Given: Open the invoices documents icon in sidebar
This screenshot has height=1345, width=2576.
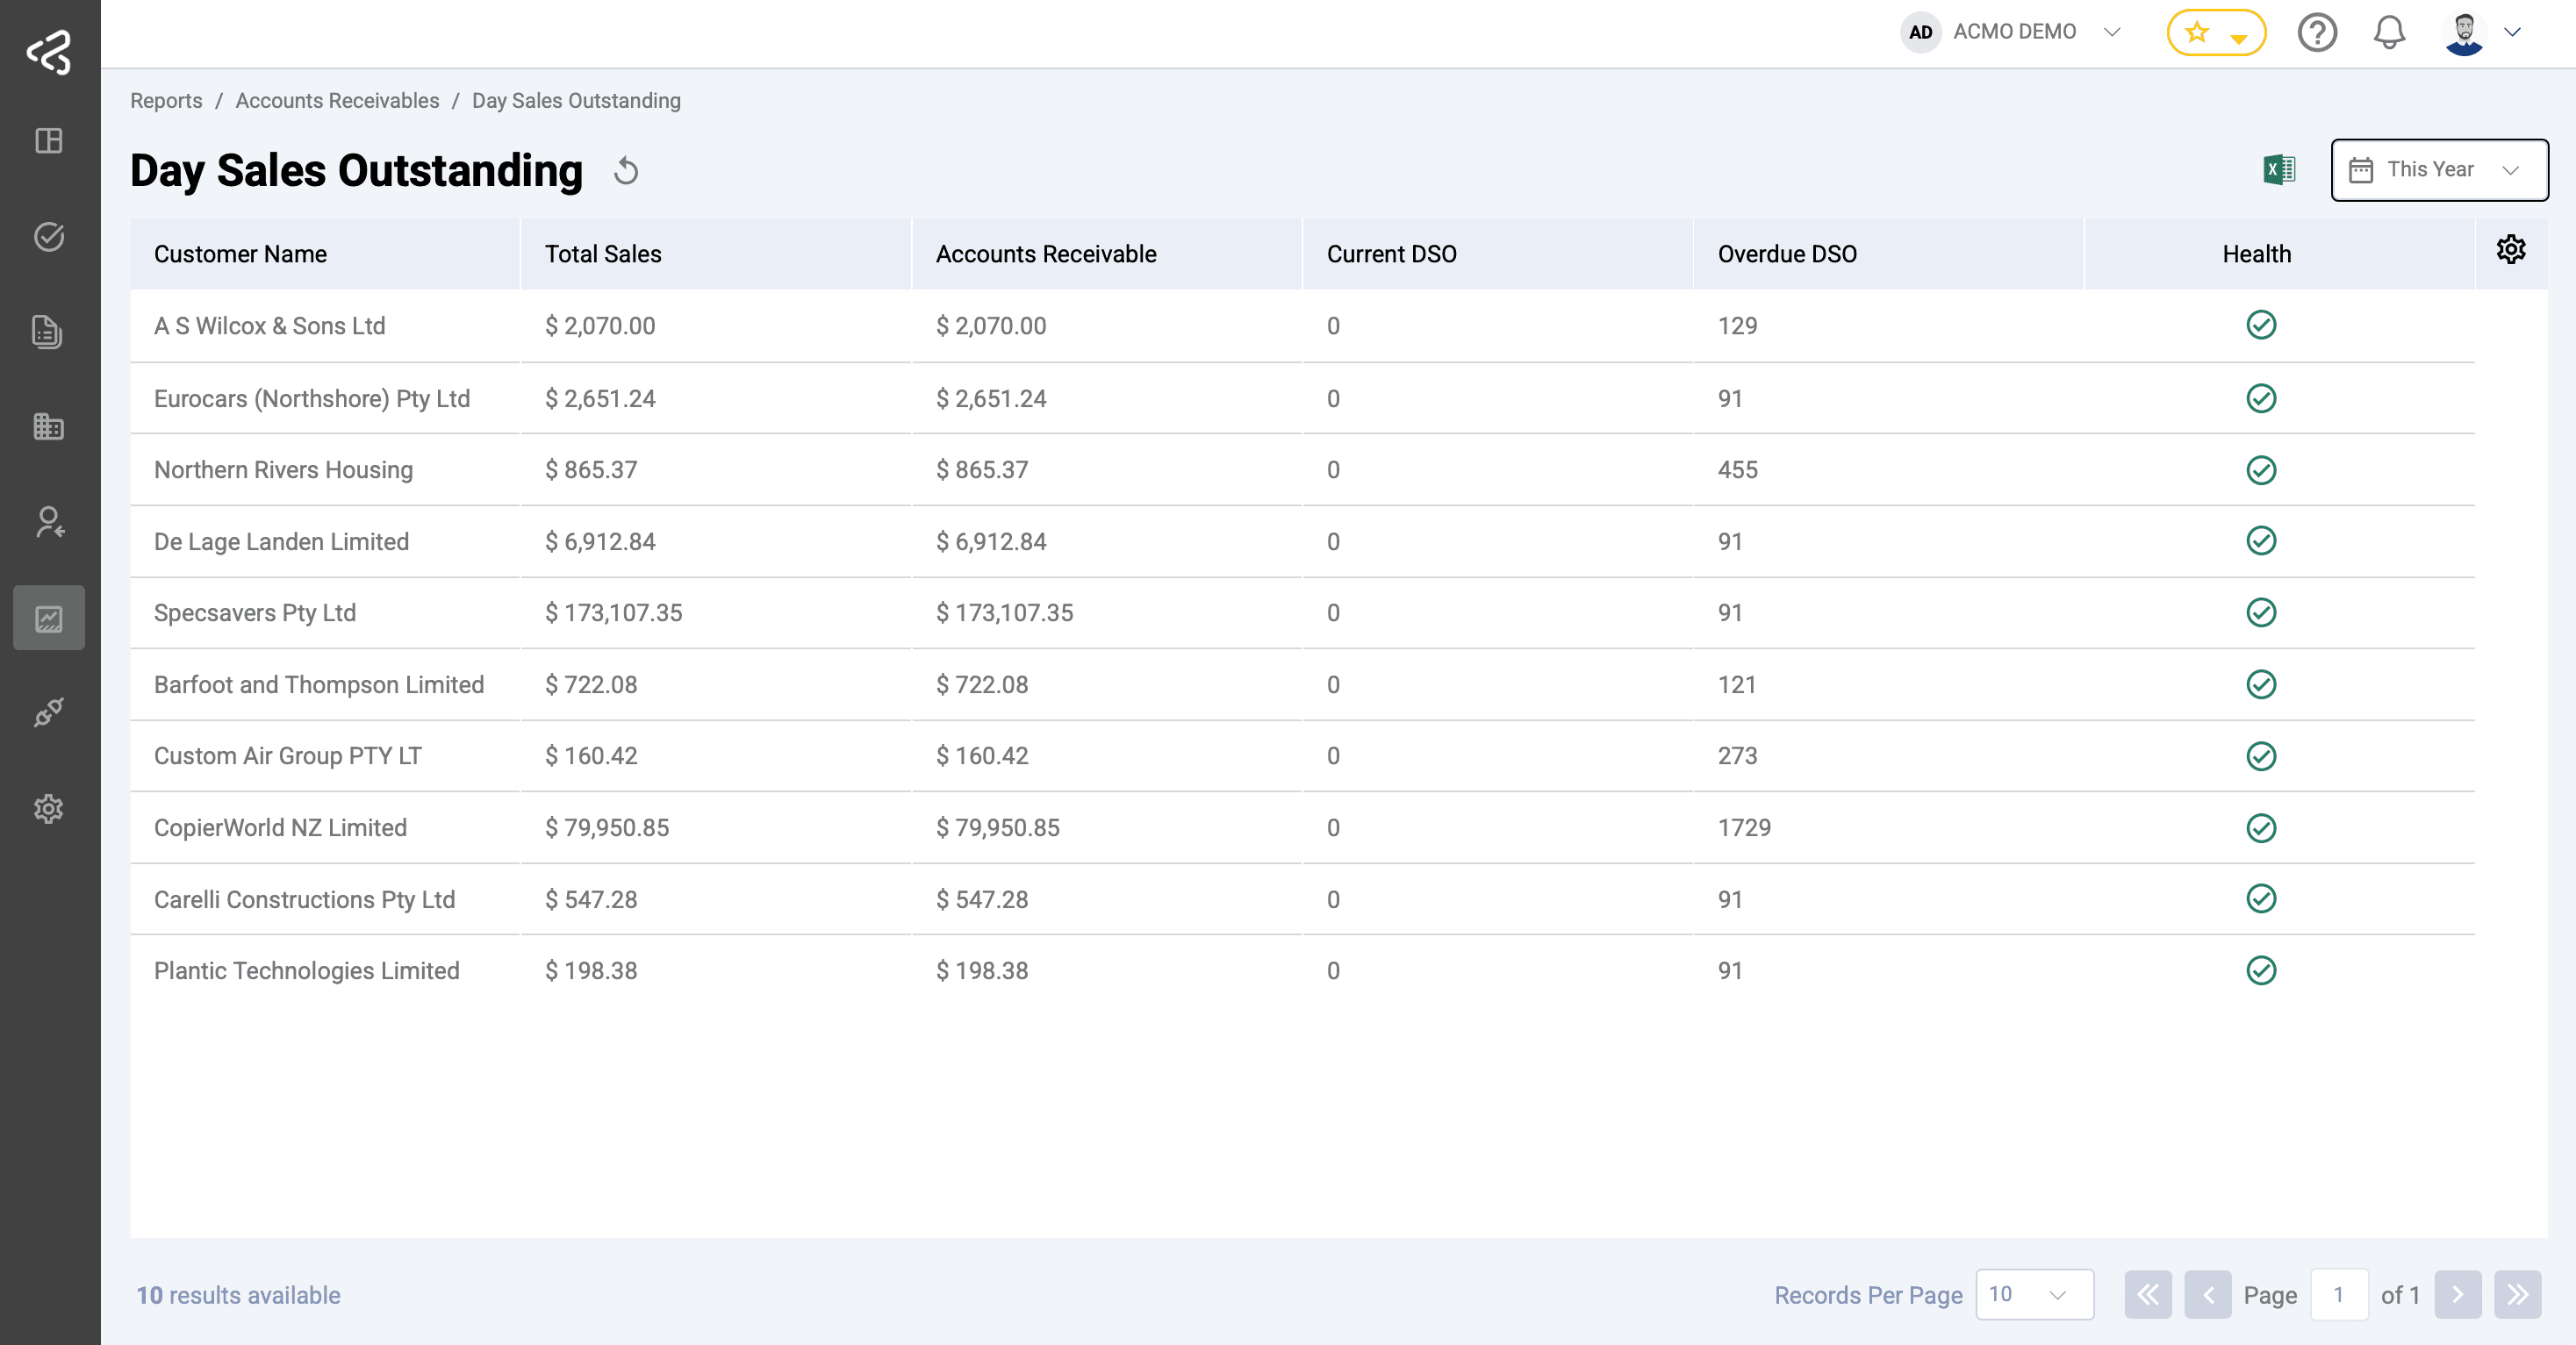Looking at the screenshot, I should click(x=49, y=333).
